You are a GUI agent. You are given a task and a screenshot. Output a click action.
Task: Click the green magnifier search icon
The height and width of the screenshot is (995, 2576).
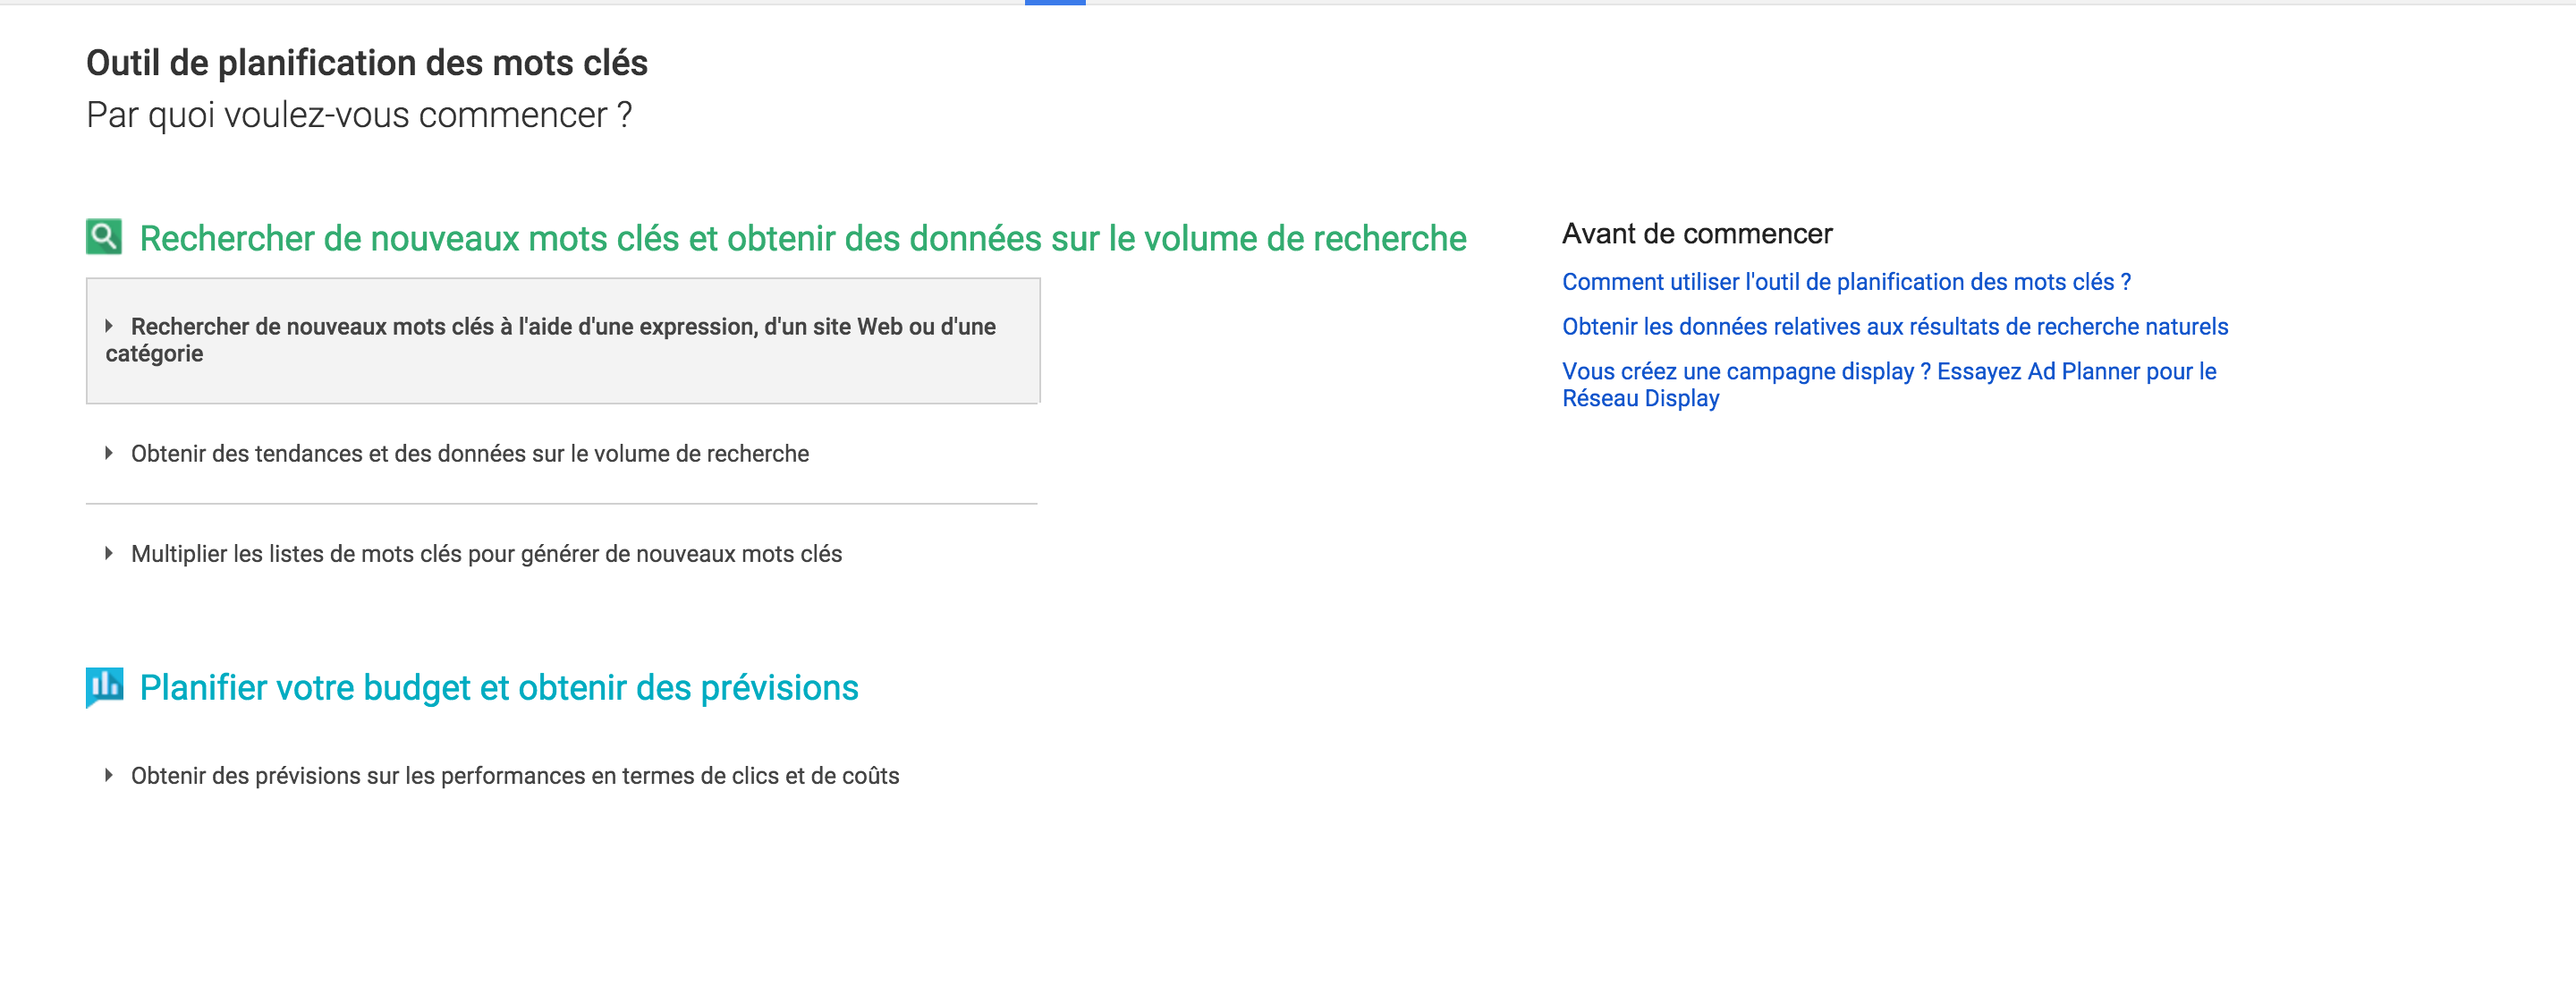pos(104,237)
